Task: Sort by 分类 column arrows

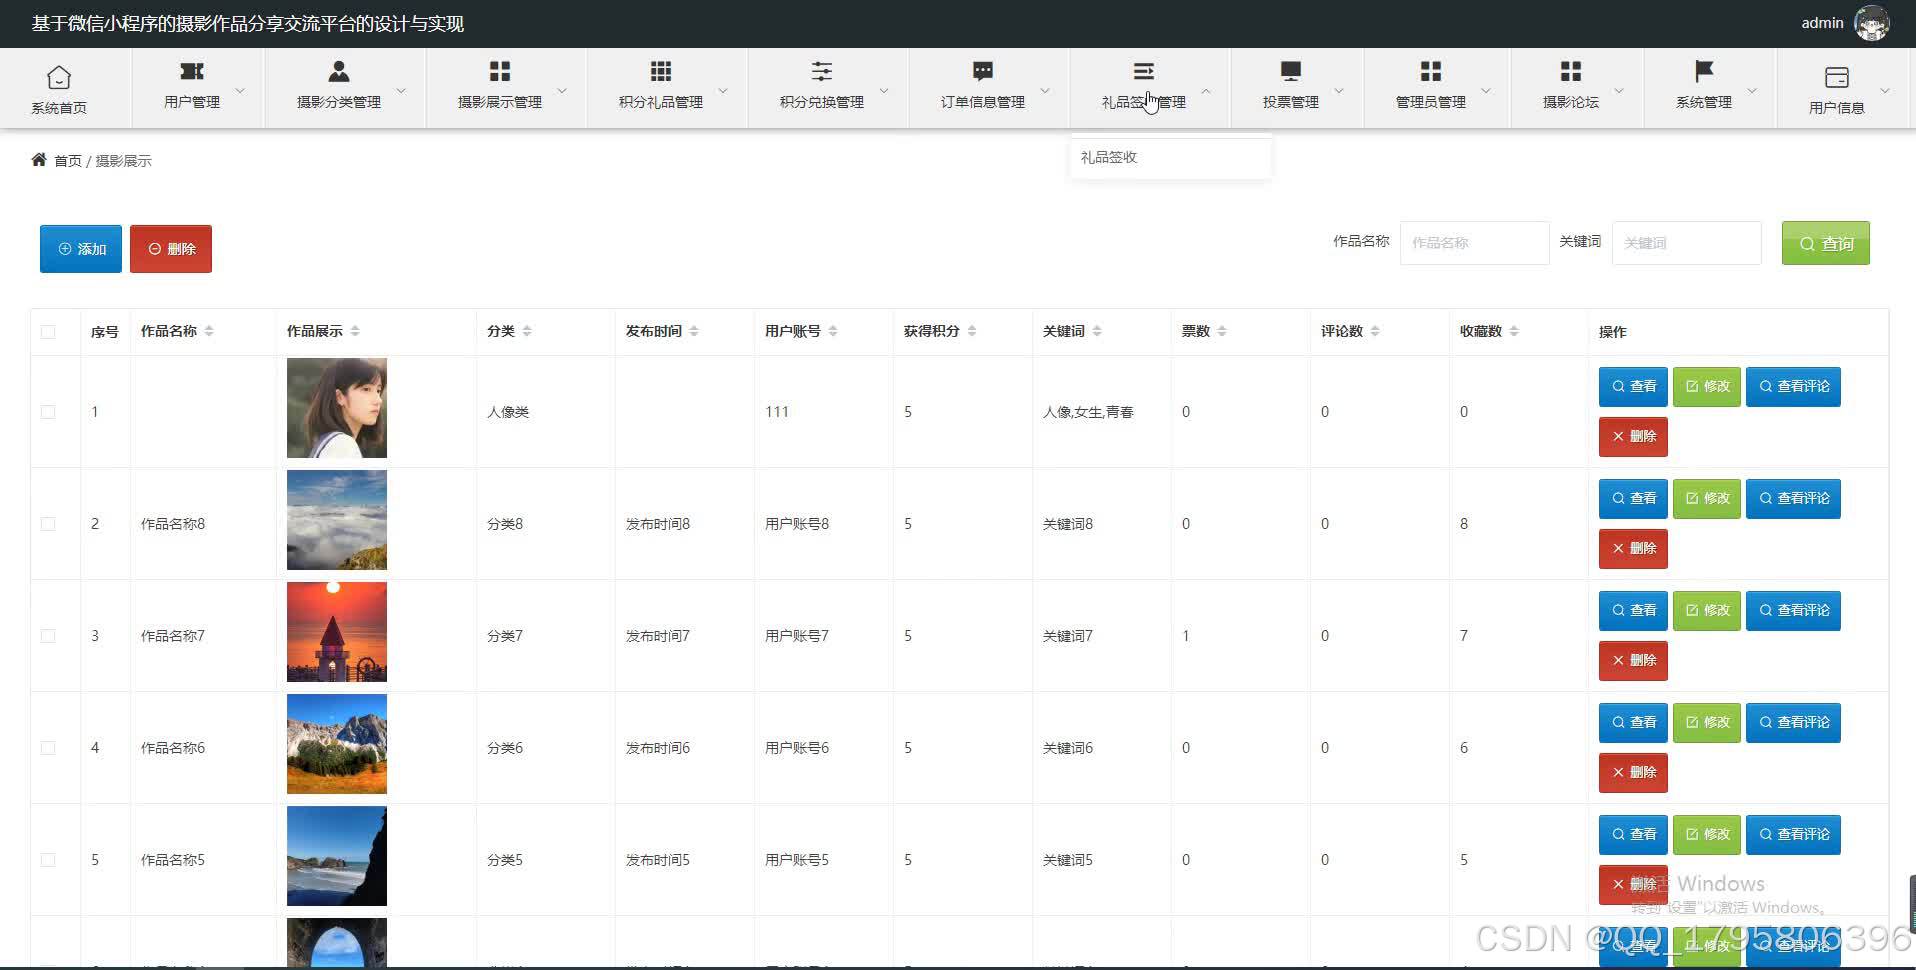Action: click(x=527, y=331)
